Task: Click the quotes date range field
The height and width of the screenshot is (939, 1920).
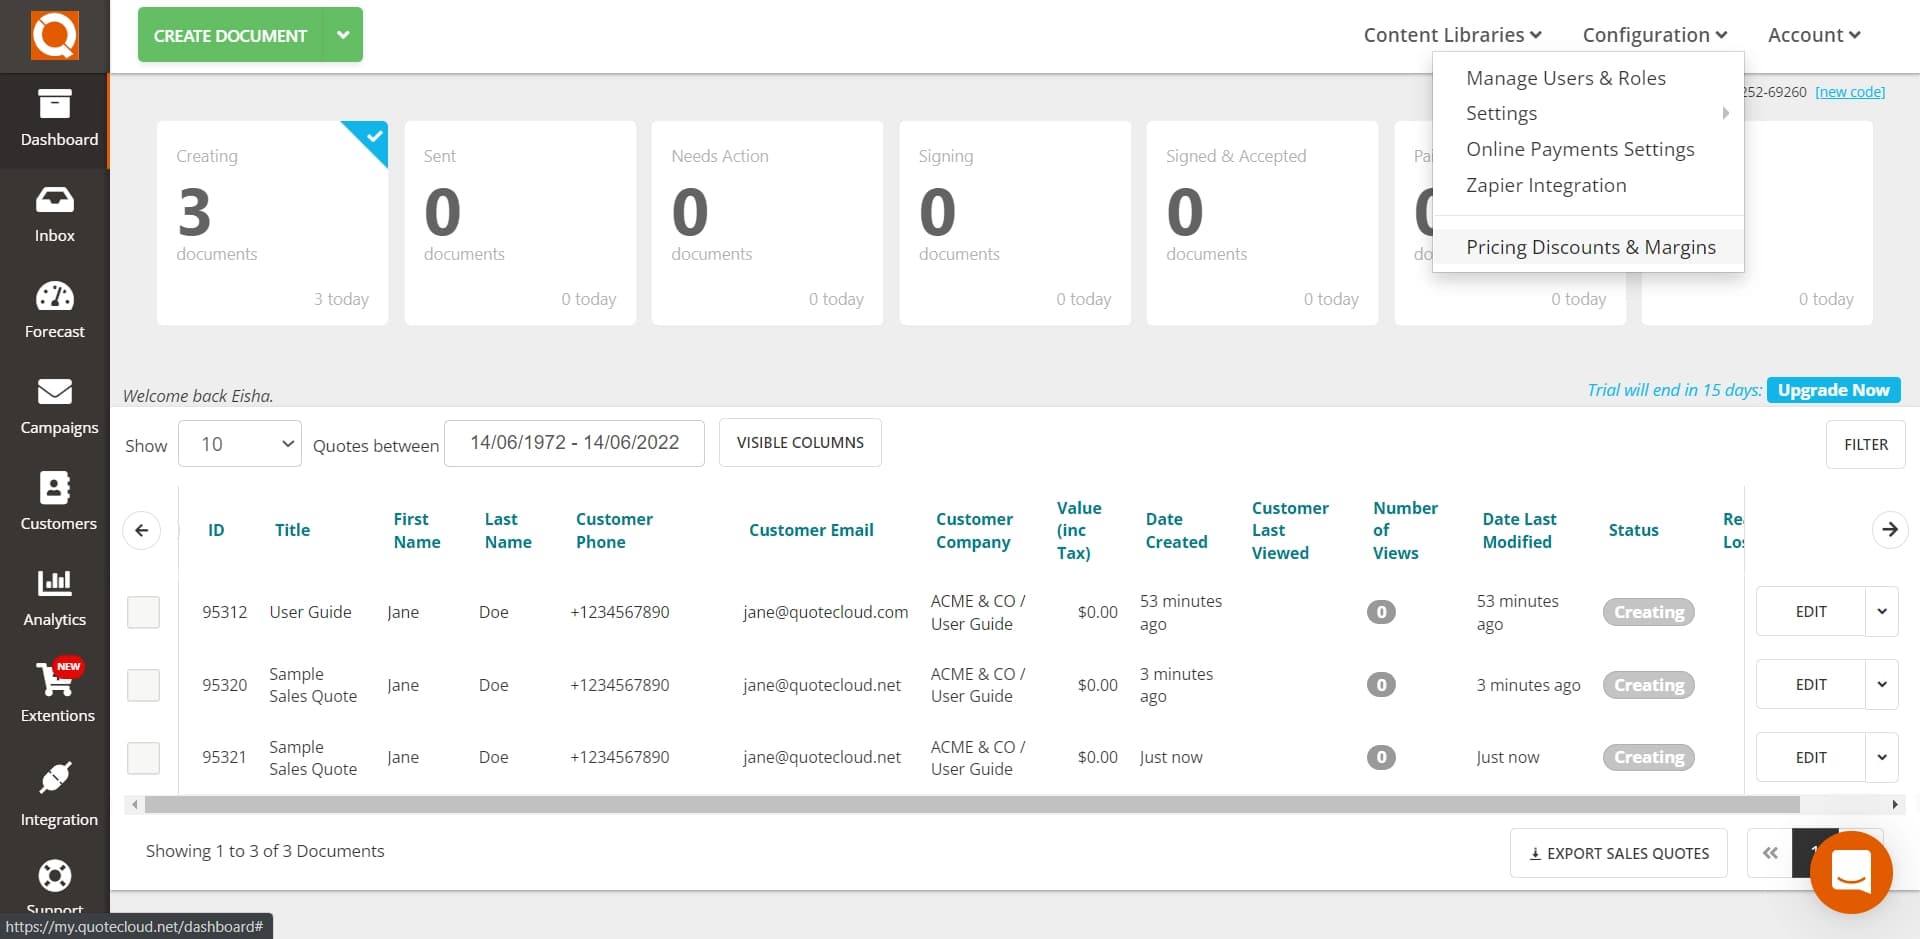Action: (574, 442)
